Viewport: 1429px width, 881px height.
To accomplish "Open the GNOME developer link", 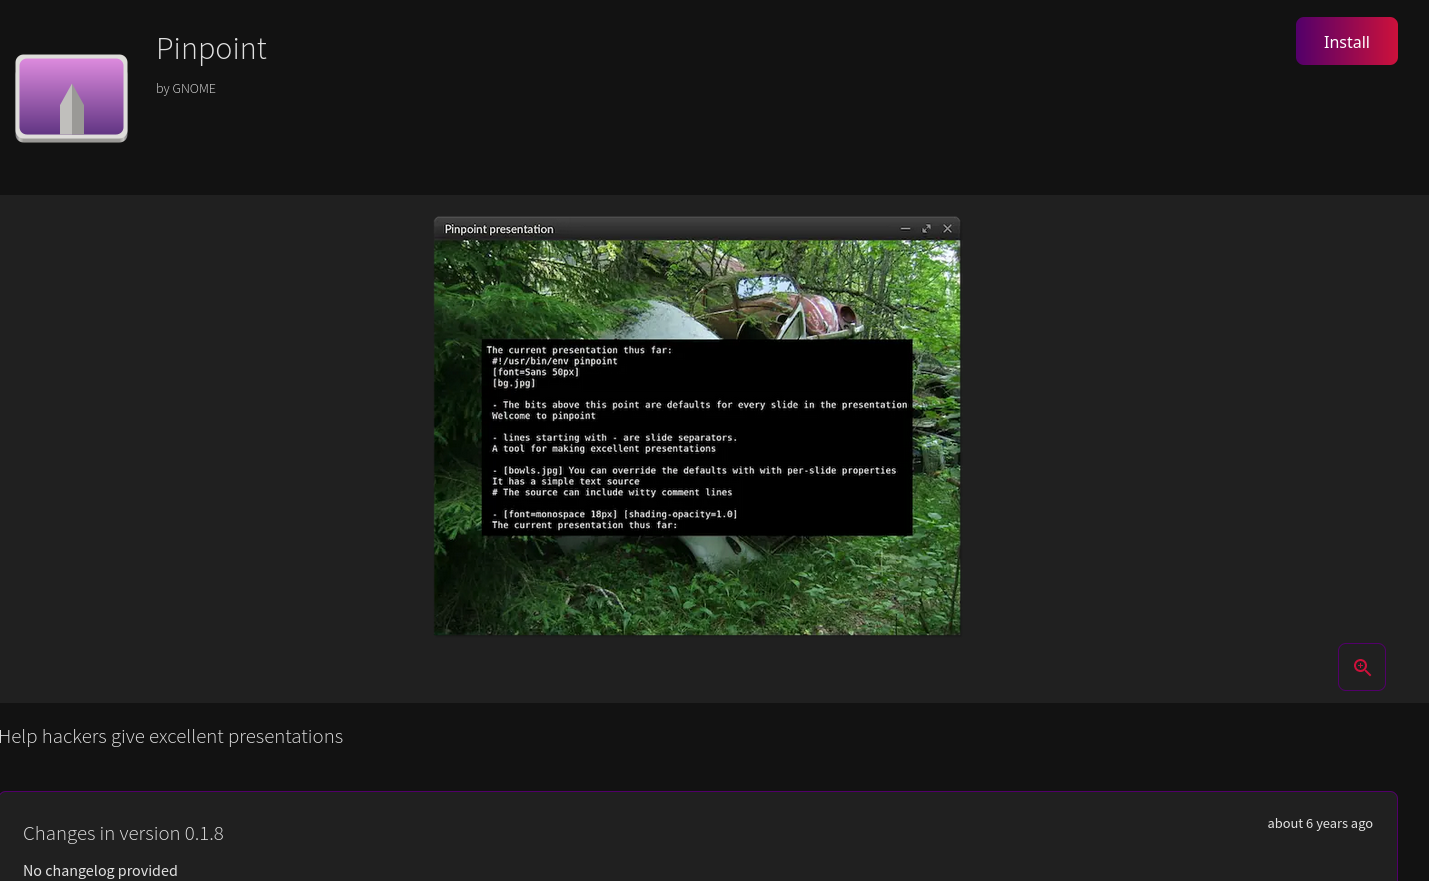I will click(193, 88).
